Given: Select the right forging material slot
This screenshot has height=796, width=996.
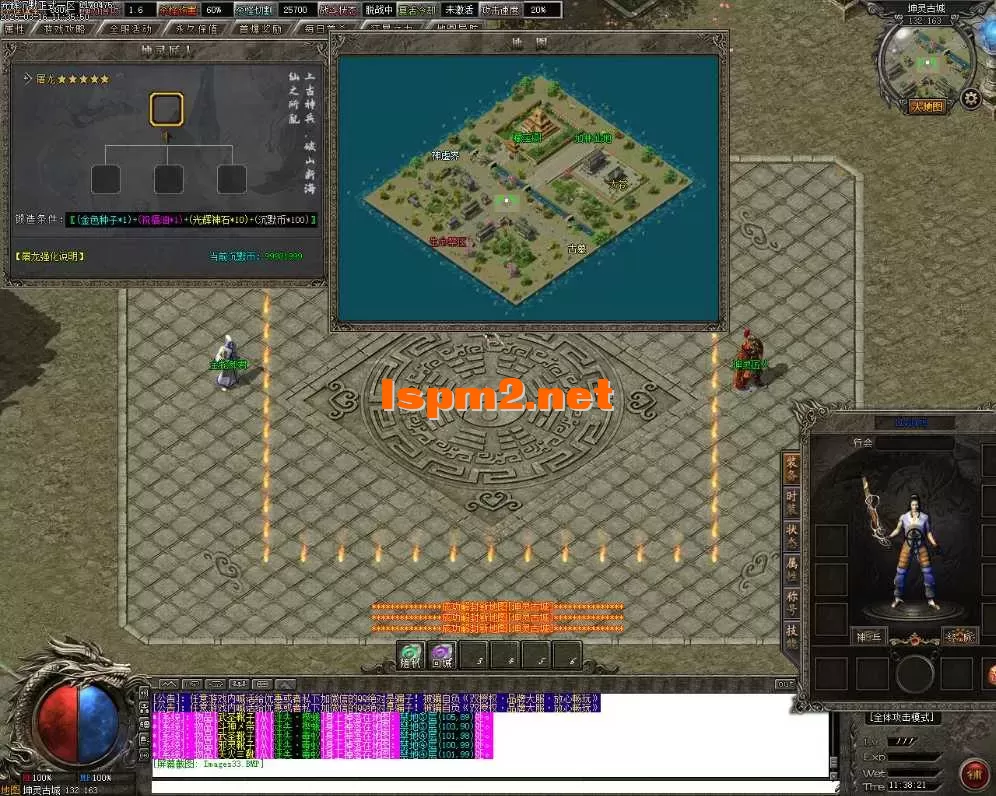Looking at the screenshot, I should pyautogui.click(x=232, y=179).
